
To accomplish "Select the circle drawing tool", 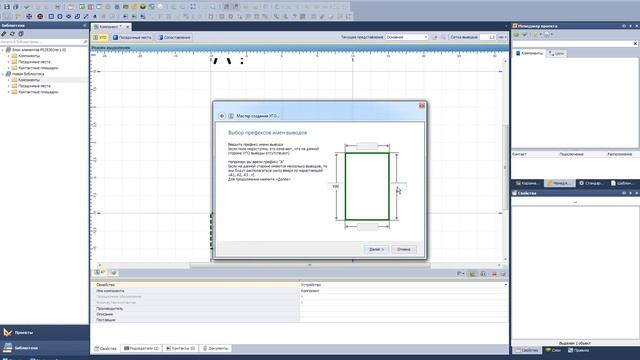I will [x=60, y=16].
